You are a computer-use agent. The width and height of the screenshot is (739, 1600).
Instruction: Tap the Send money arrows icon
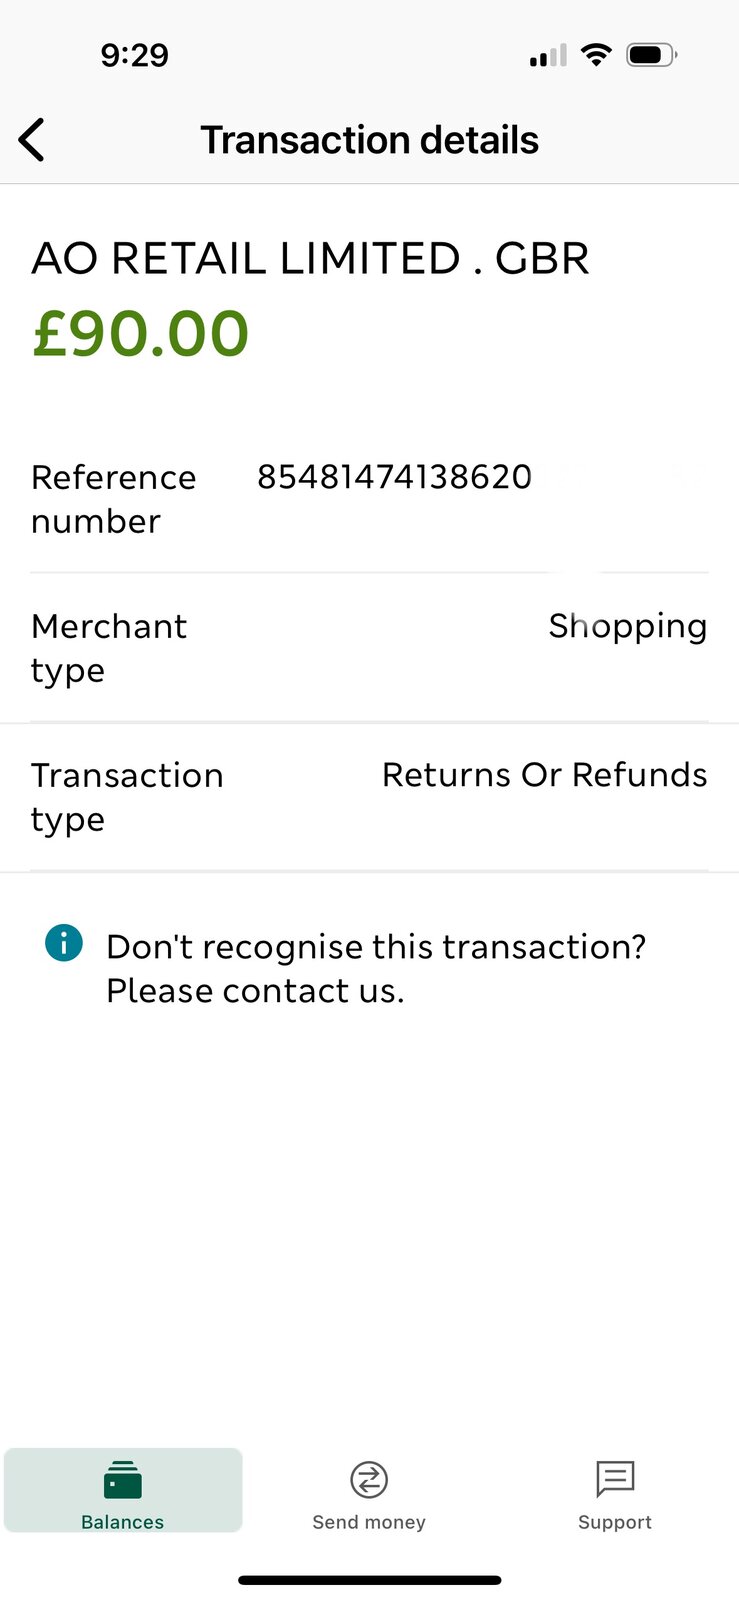coord(369,1479)
